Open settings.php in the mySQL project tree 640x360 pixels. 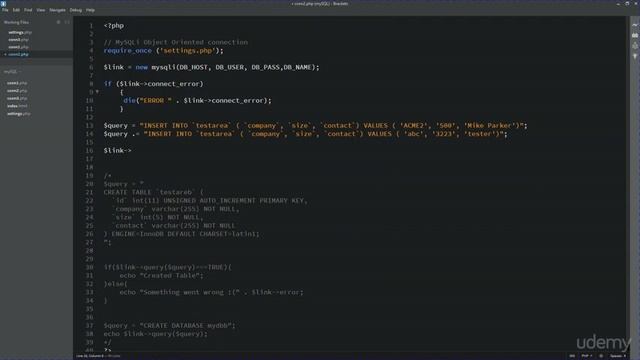click(19, 114)
